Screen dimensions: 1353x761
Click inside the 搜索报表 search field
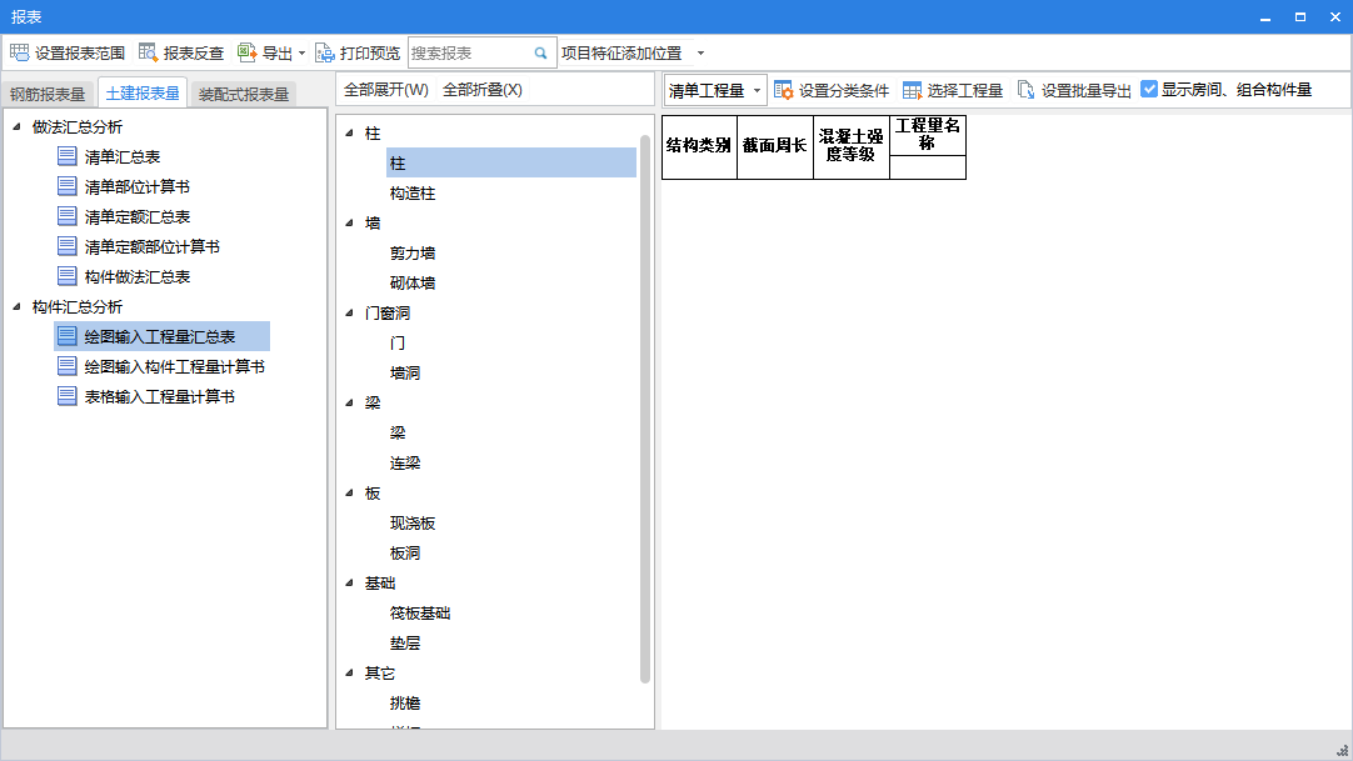point(470,53)
